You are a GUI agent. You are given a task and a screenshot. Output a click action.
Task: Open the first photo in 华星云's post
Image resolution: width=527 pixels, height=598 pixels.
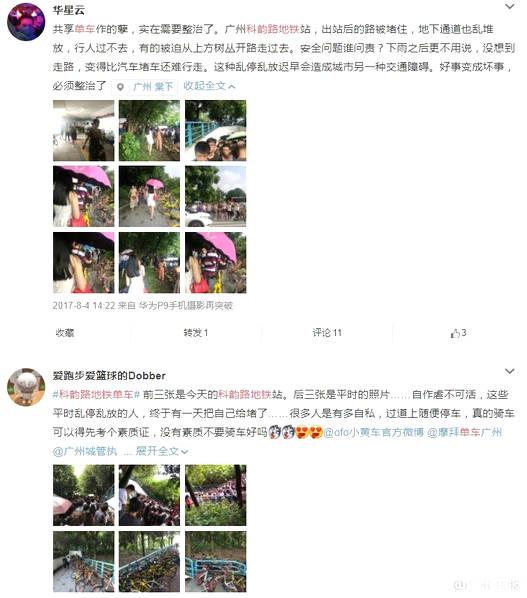tap(84, 130)
